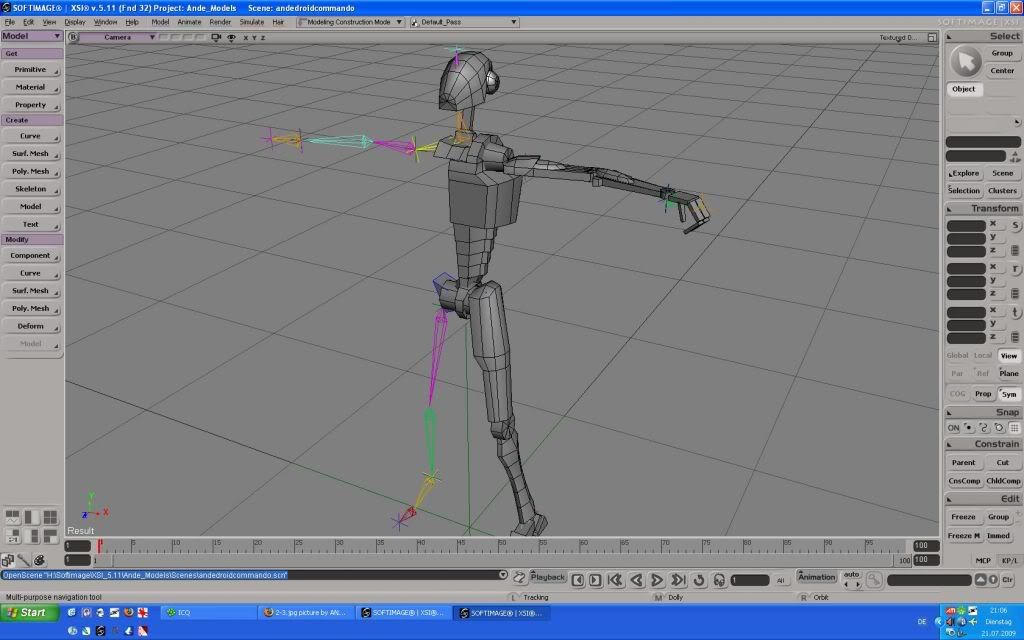
Task: Collapse the Transform panel section
Action: click(x=950, y=209)
